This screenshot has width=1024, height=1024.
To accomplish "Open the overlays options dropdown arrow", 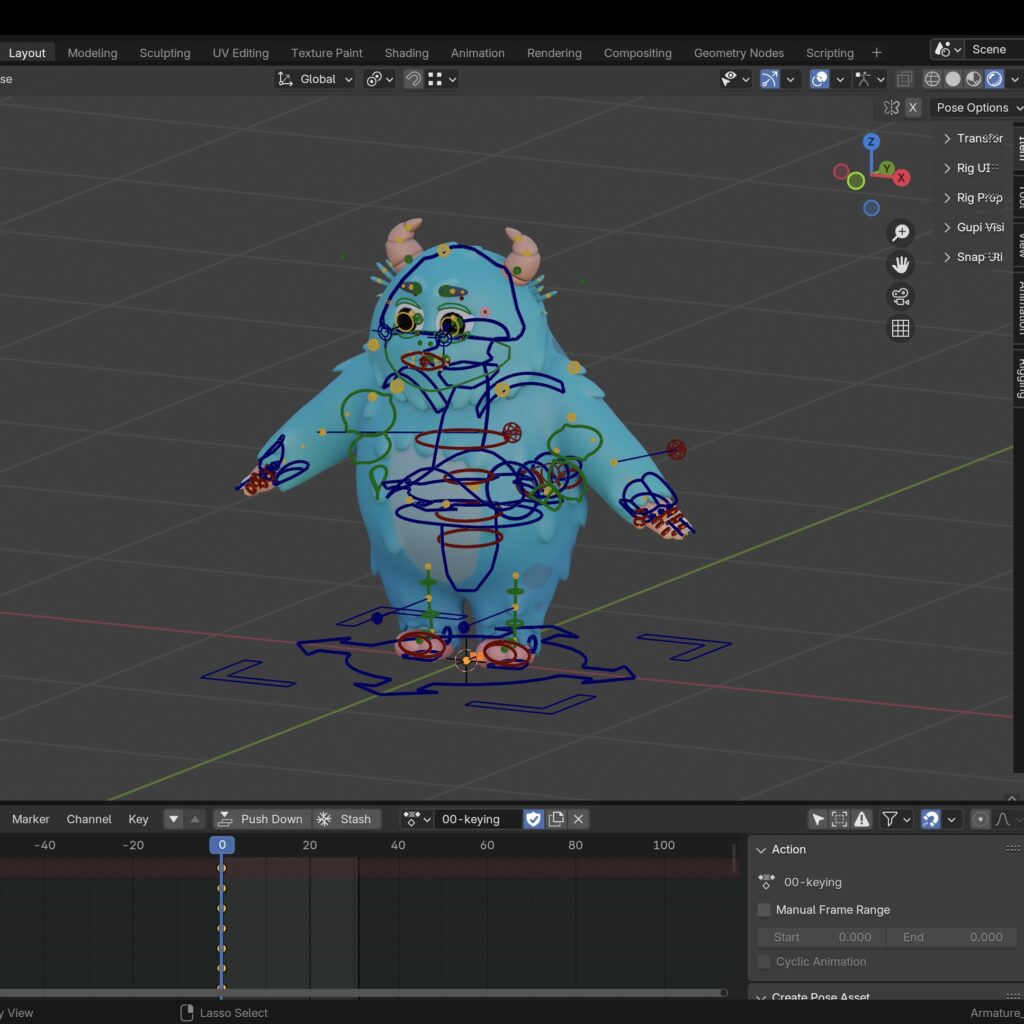I will [x=840, y=79].
